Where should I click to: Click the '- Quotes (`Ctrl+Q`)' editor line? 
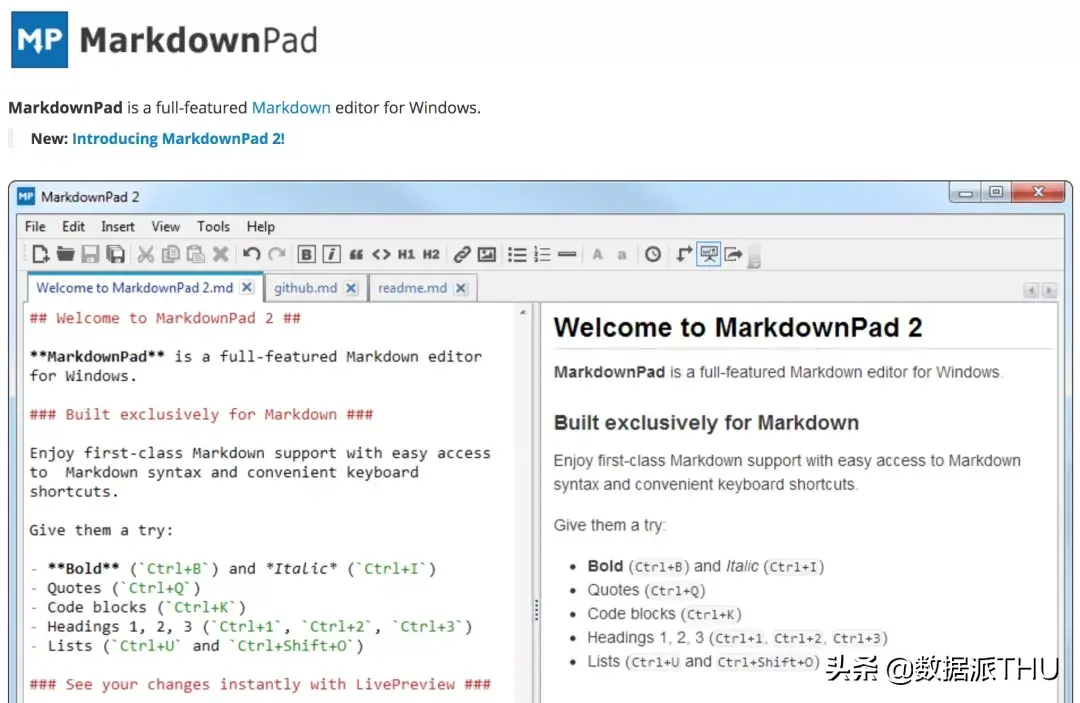point(116,588)
